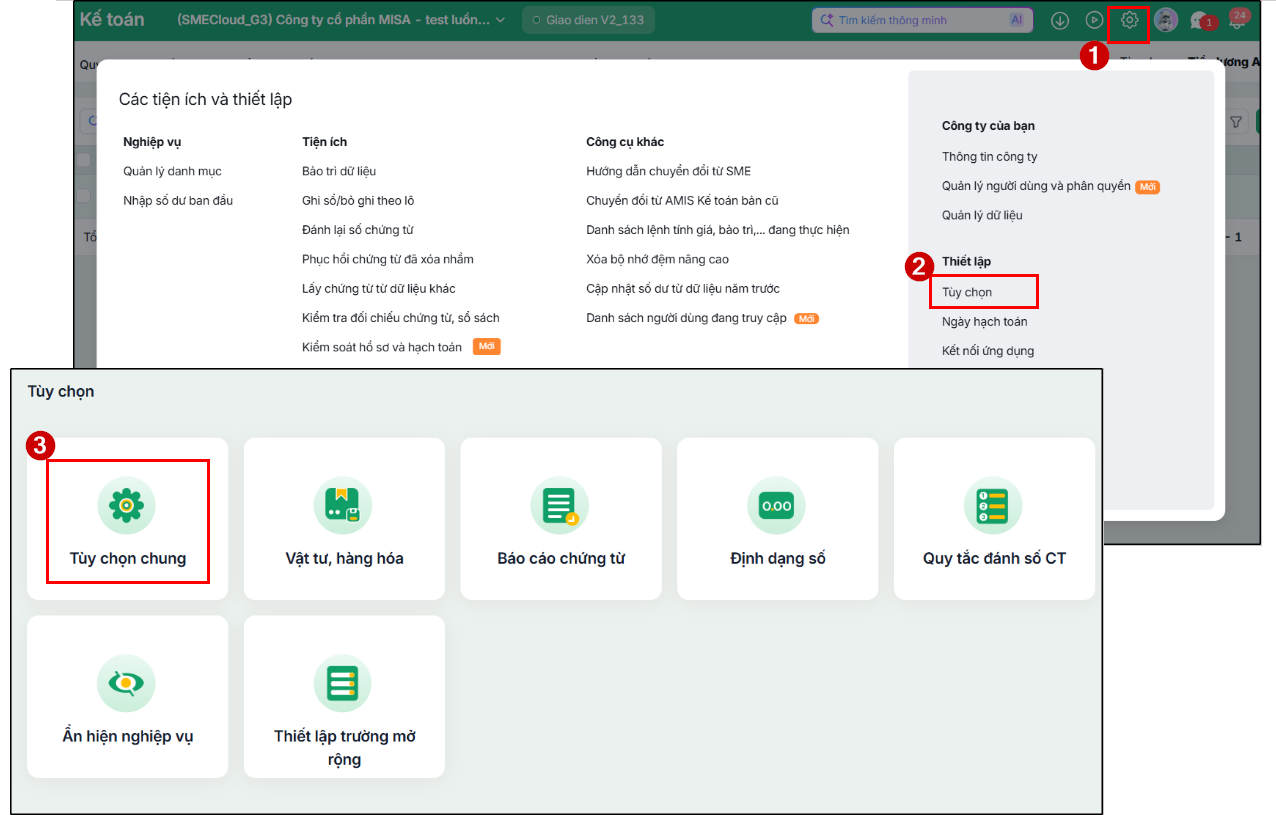Open the Tùy chọn chung card label
Image resolution: width=1276 pixels, height=815 pixels.
(128, 558)
